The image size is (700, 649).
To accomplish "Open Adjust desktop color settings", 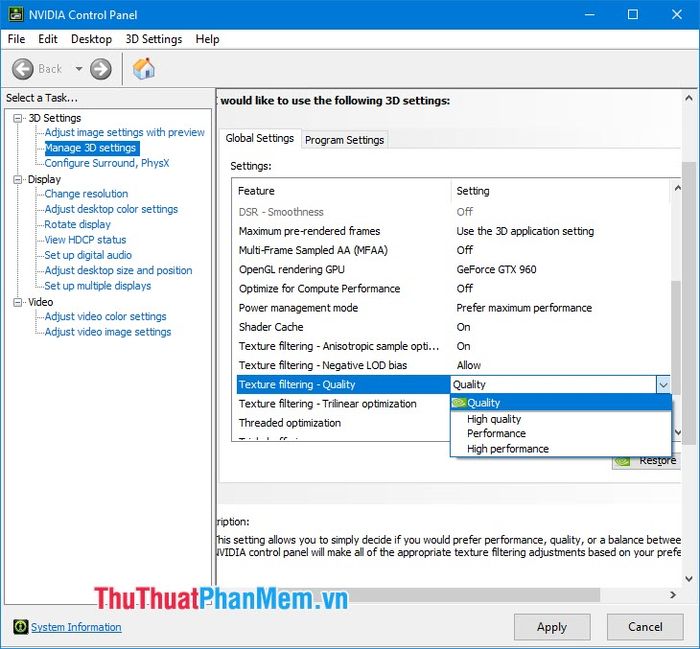I will [x=111, y=209].
